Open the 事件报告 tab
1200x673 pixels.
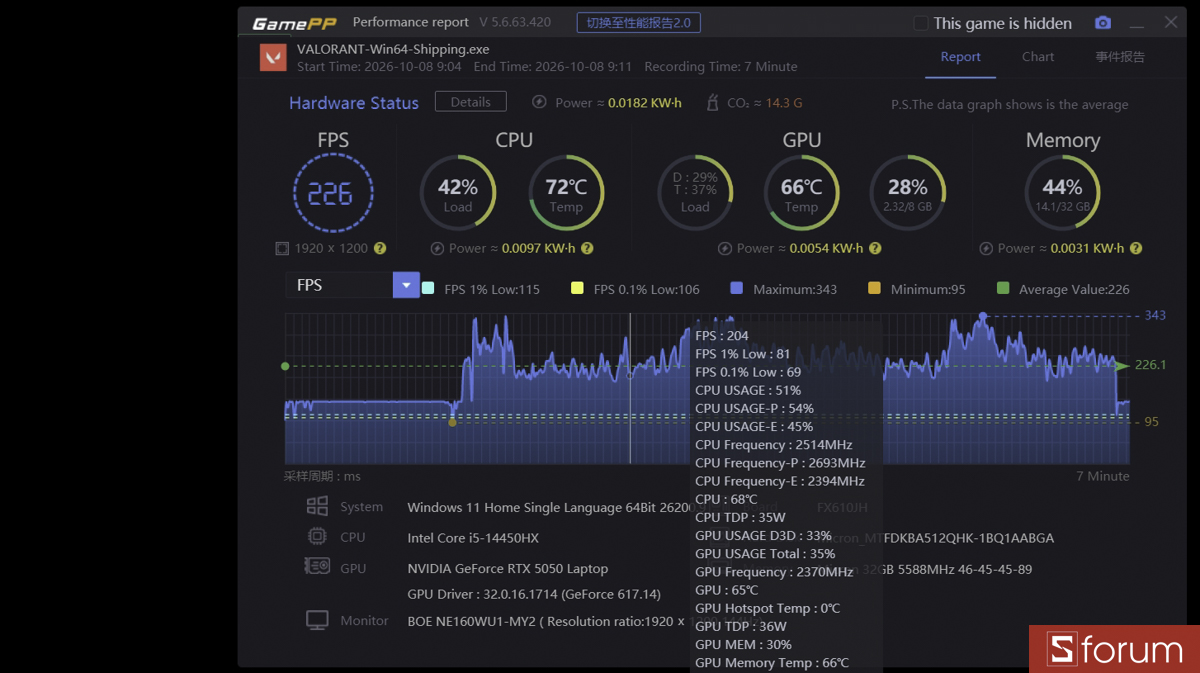(x=1120, y=57)
